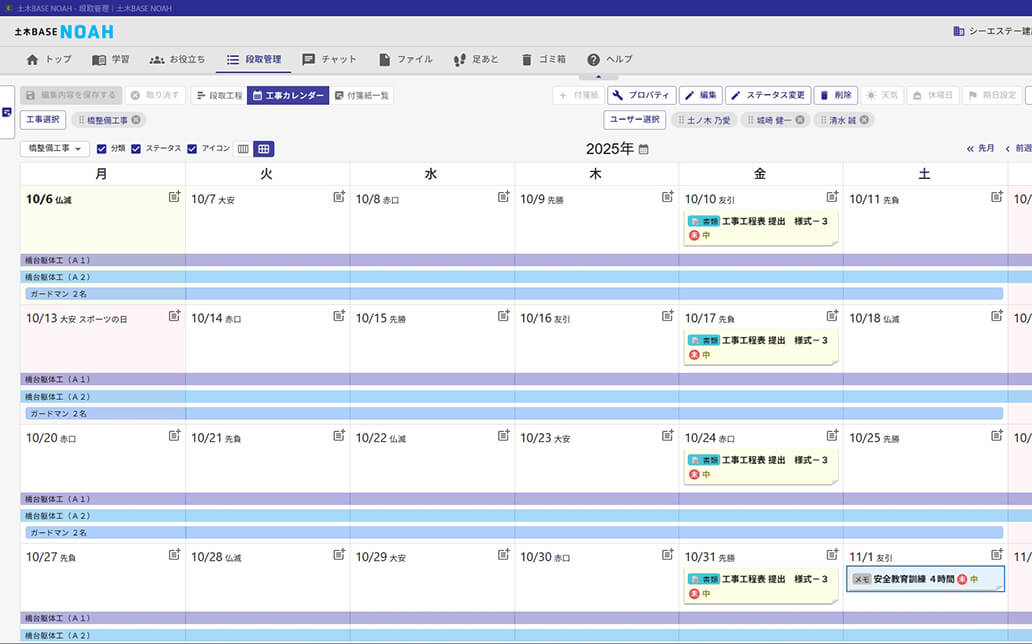
Task: Go to the ファイル tab
Action: point(405,60)
